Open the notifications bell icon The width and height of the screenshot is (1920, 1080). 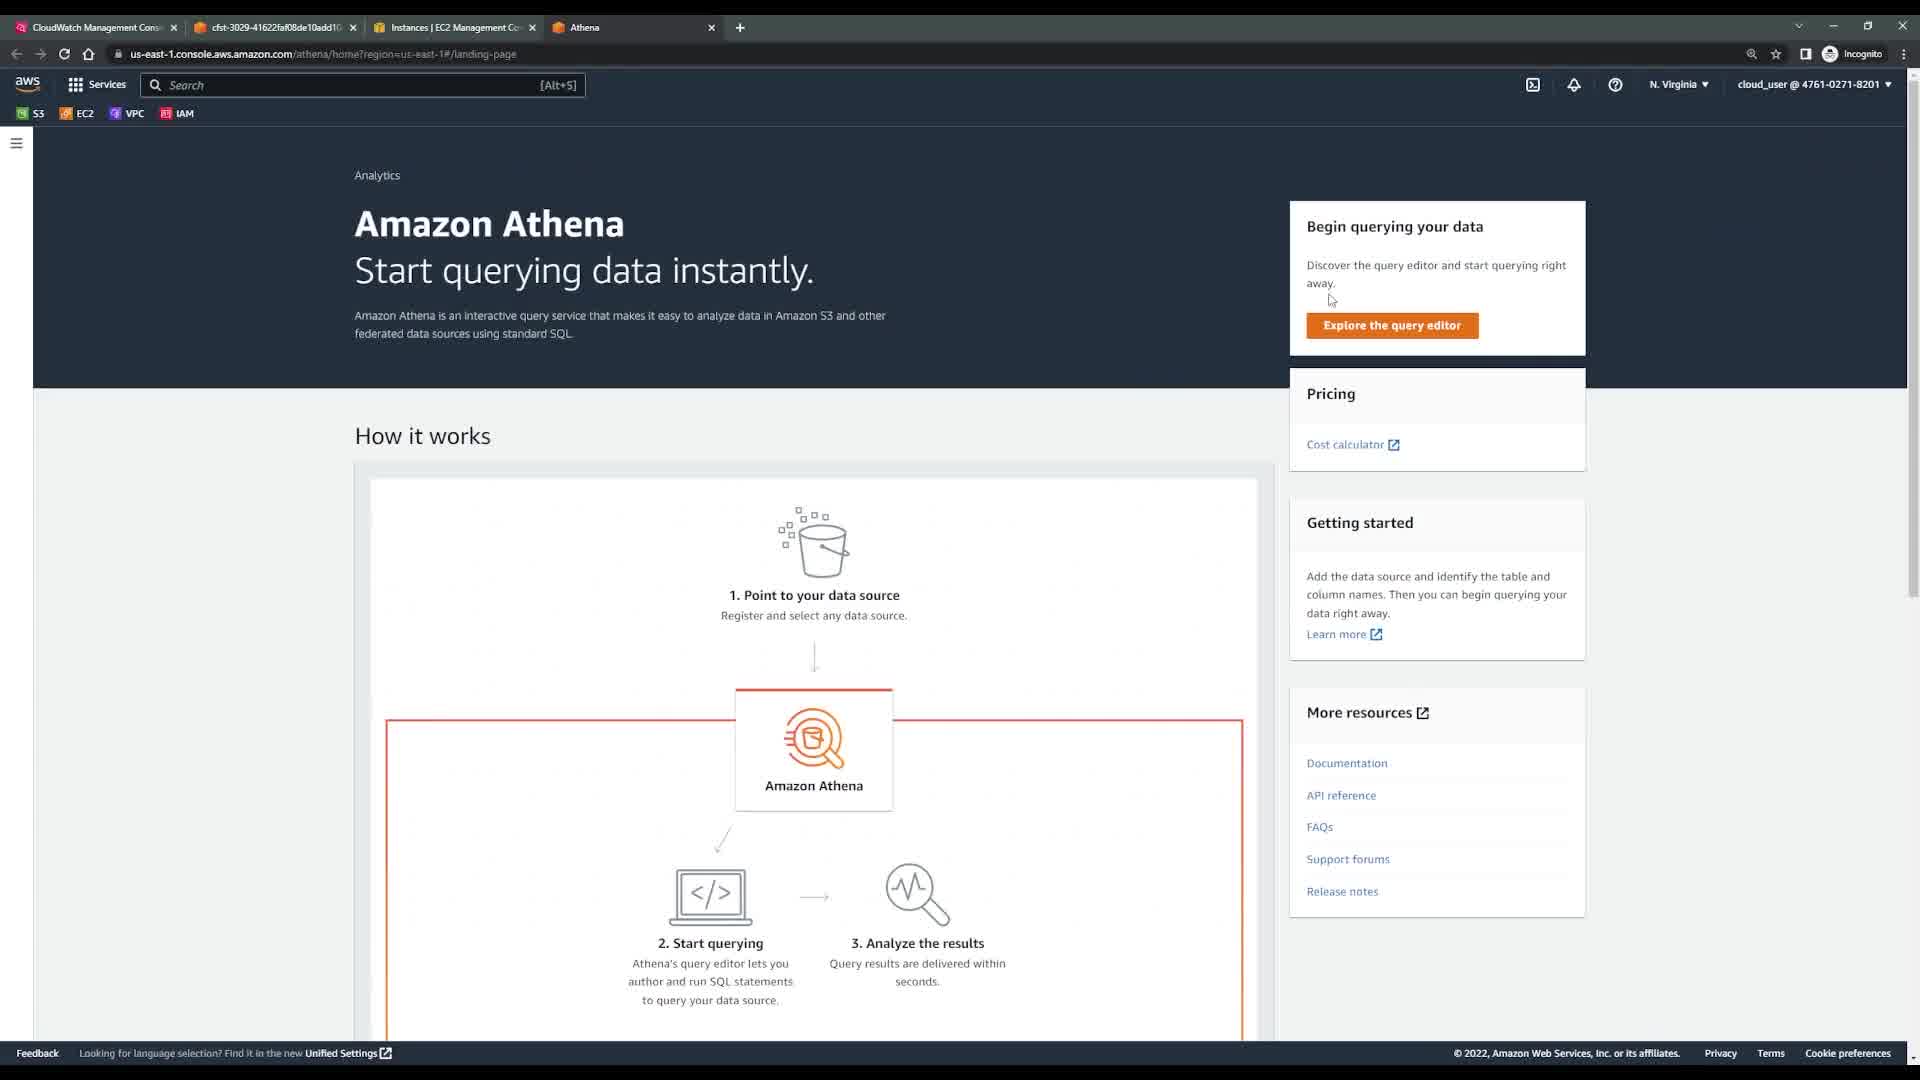click(x=1574, y=85)
